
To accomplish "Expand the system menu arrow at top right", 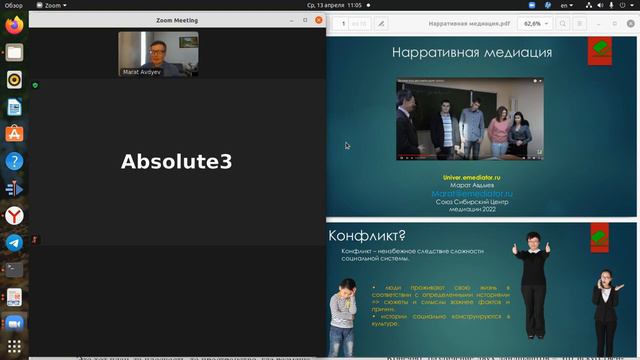I will pyautogui.click(x=632, y=5).
